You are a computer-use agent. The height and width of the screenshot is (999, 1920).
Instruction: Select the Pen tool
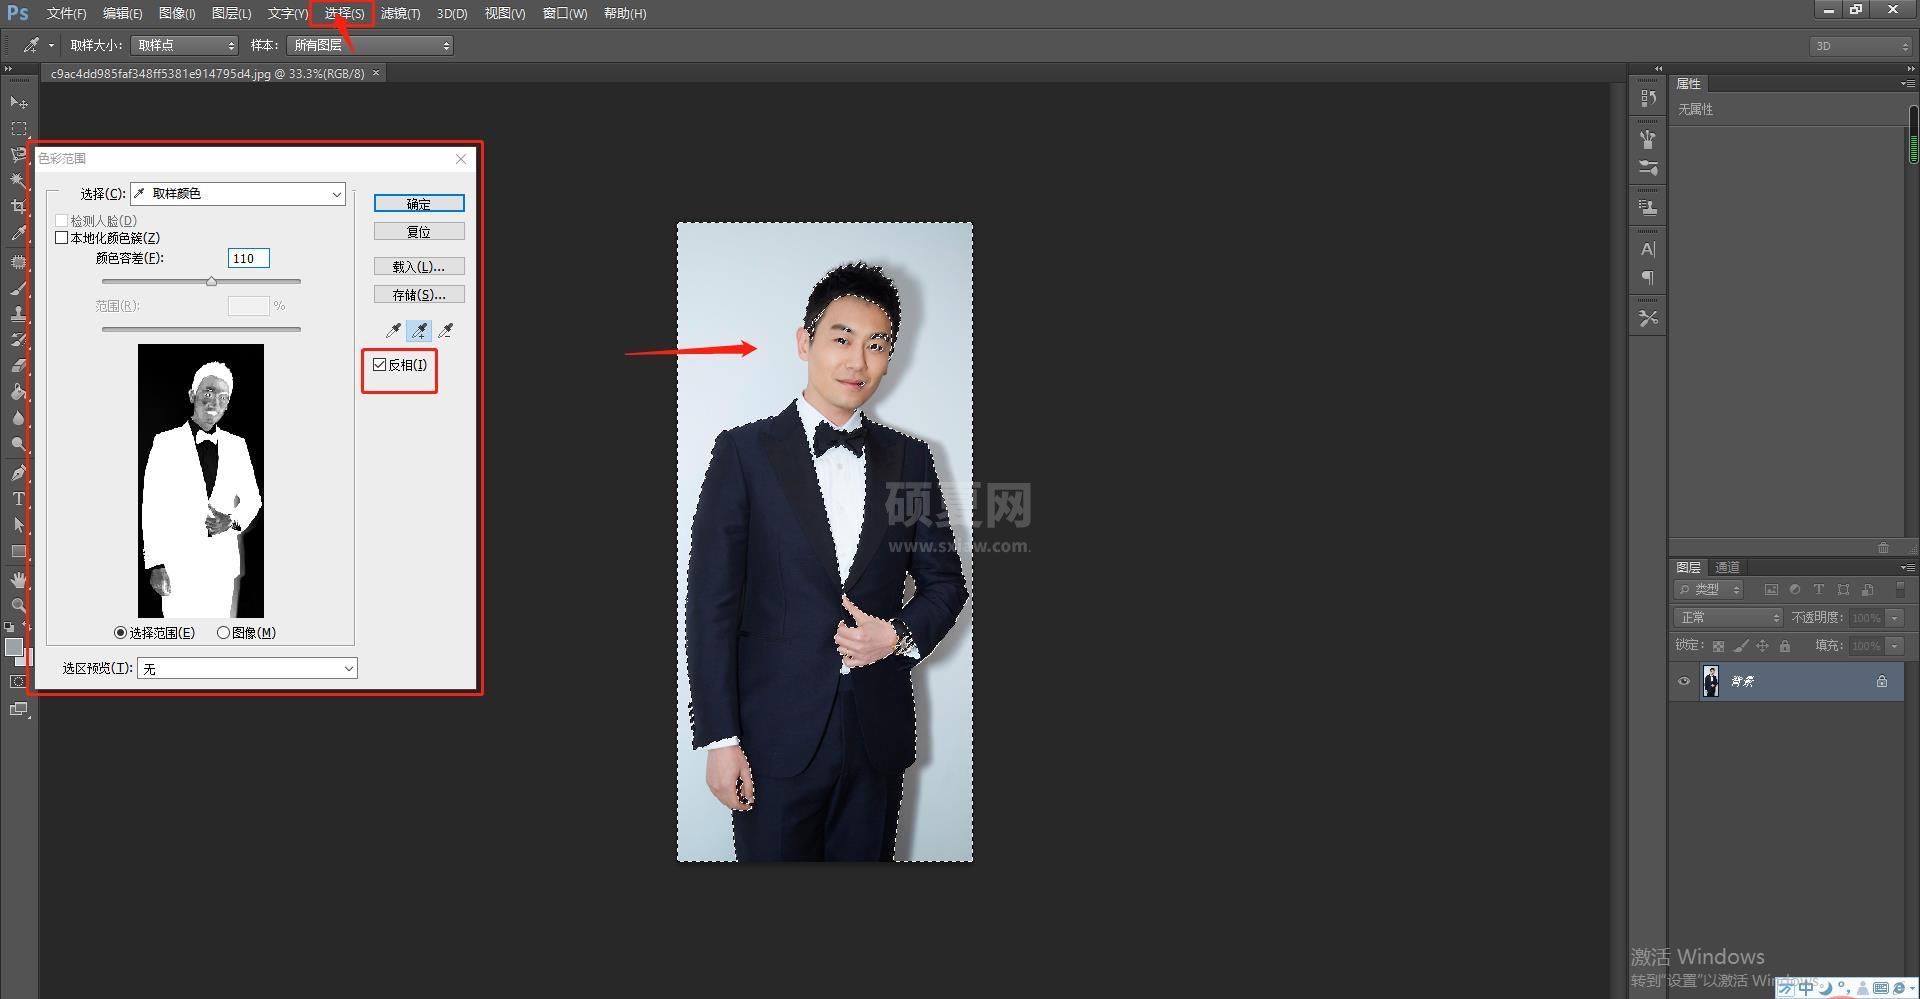(x=18, y=473)
